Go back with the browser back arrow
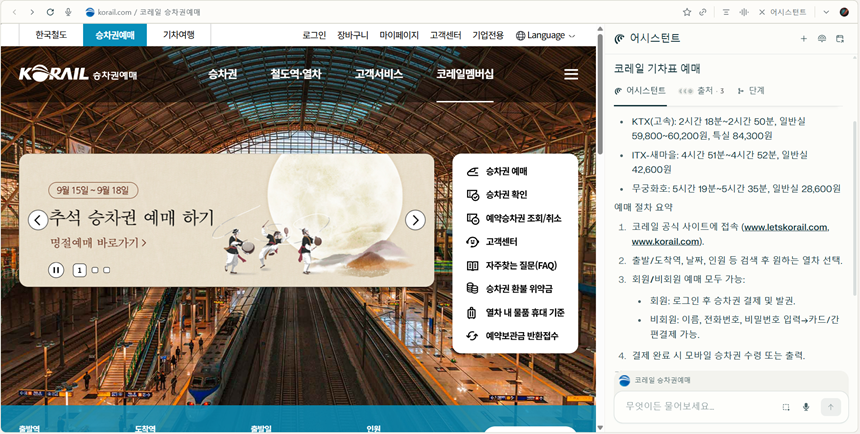The width and height of the screenshot is (860, 434). pos(14,12)
